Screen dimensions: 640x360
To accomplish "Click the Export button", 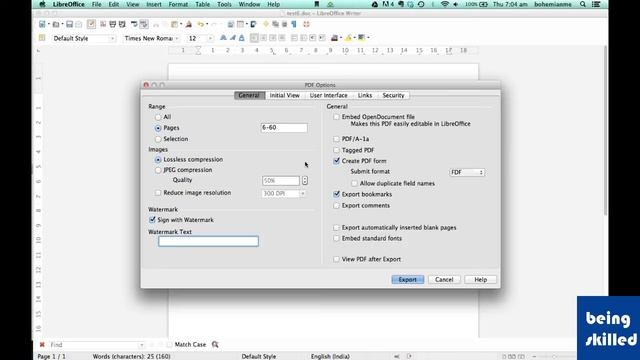I will click(x=408, y=280).
